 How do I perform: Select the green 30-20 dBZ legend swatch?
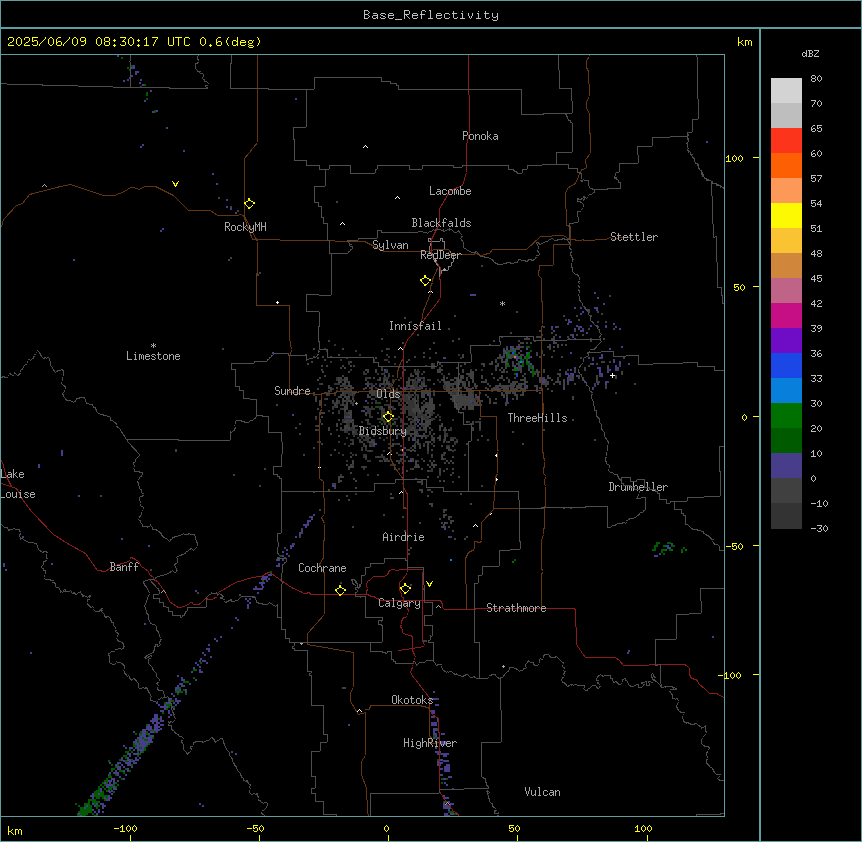(786, 416)
